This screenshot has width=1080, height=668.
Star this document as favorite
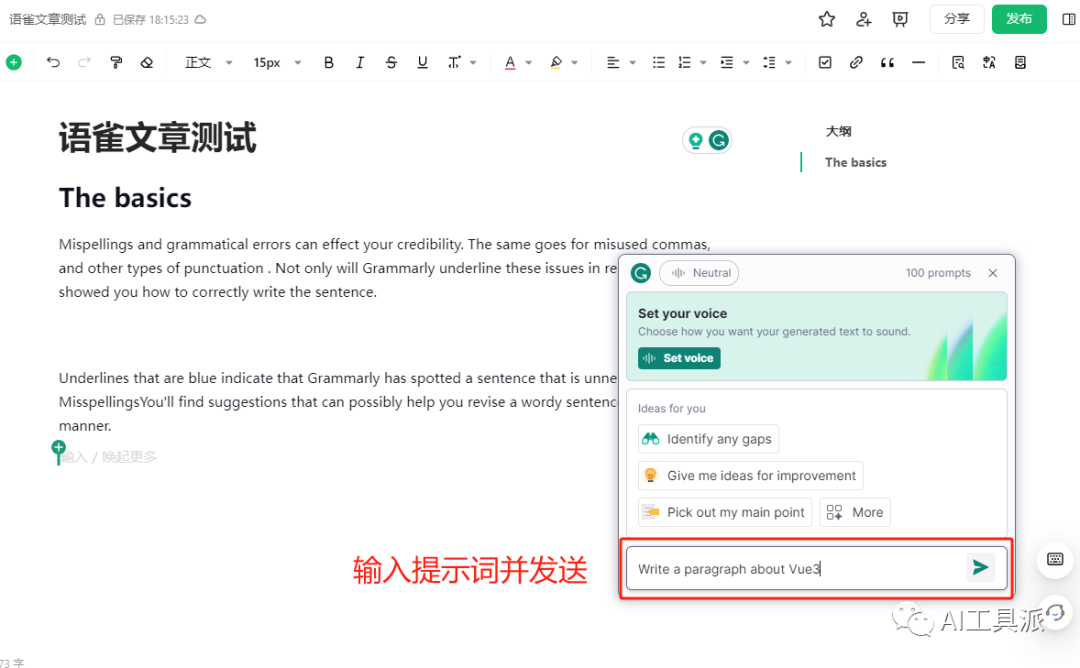[827, 19]
